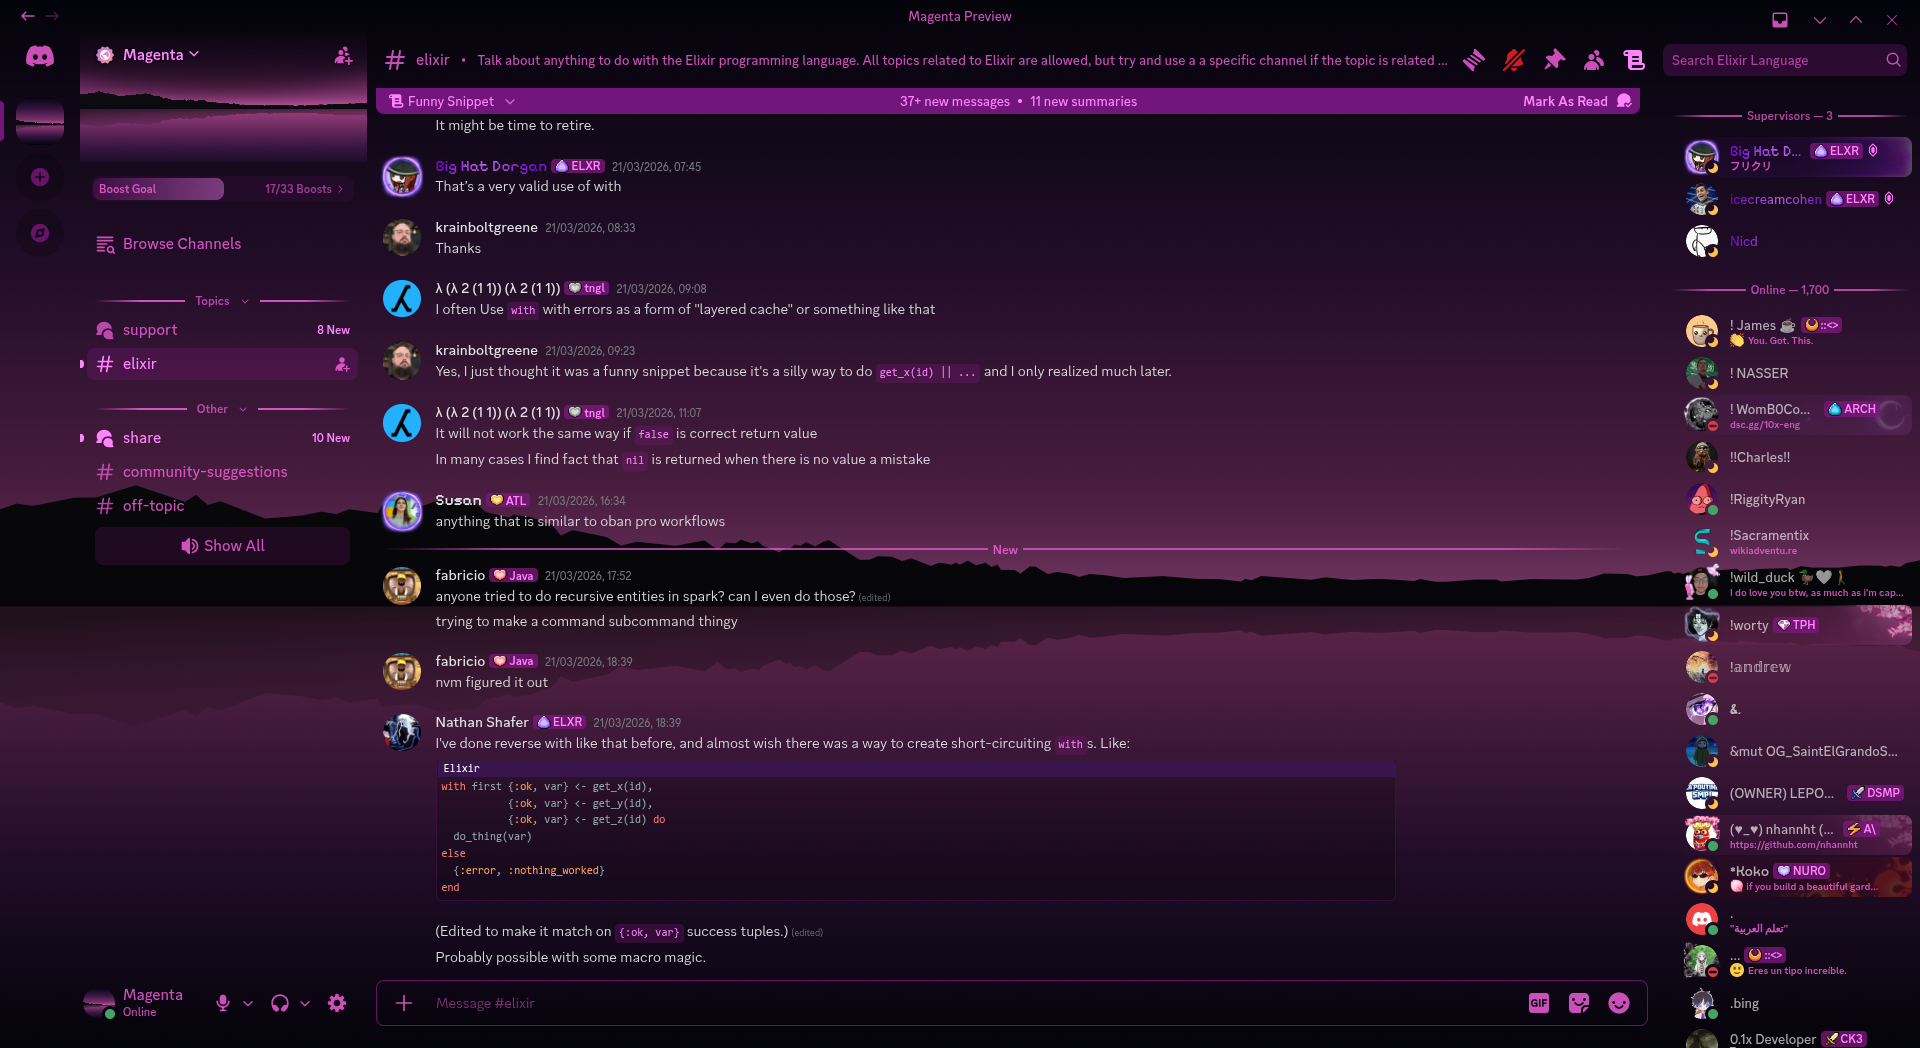The width and height of the screenshot is (1920, 1048).
Task: Click the title bar down chevron
Action: coord(1820,19)
